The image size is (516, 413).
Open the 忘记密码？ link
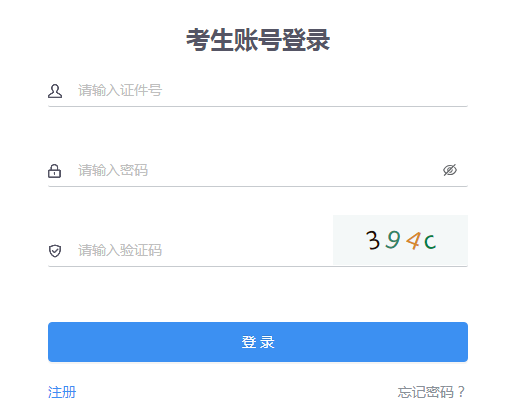(431, 392)
